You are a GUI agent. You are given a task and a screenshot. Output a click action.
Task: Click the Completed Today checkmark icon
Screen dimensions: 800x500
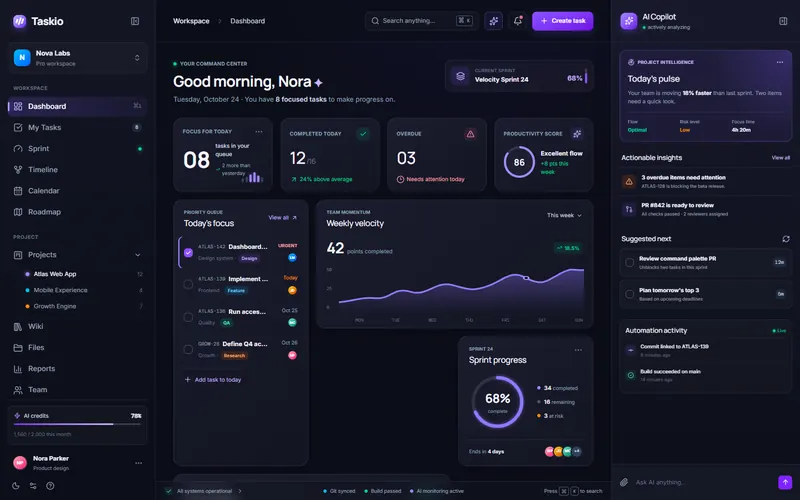click(x=363, y=134)
